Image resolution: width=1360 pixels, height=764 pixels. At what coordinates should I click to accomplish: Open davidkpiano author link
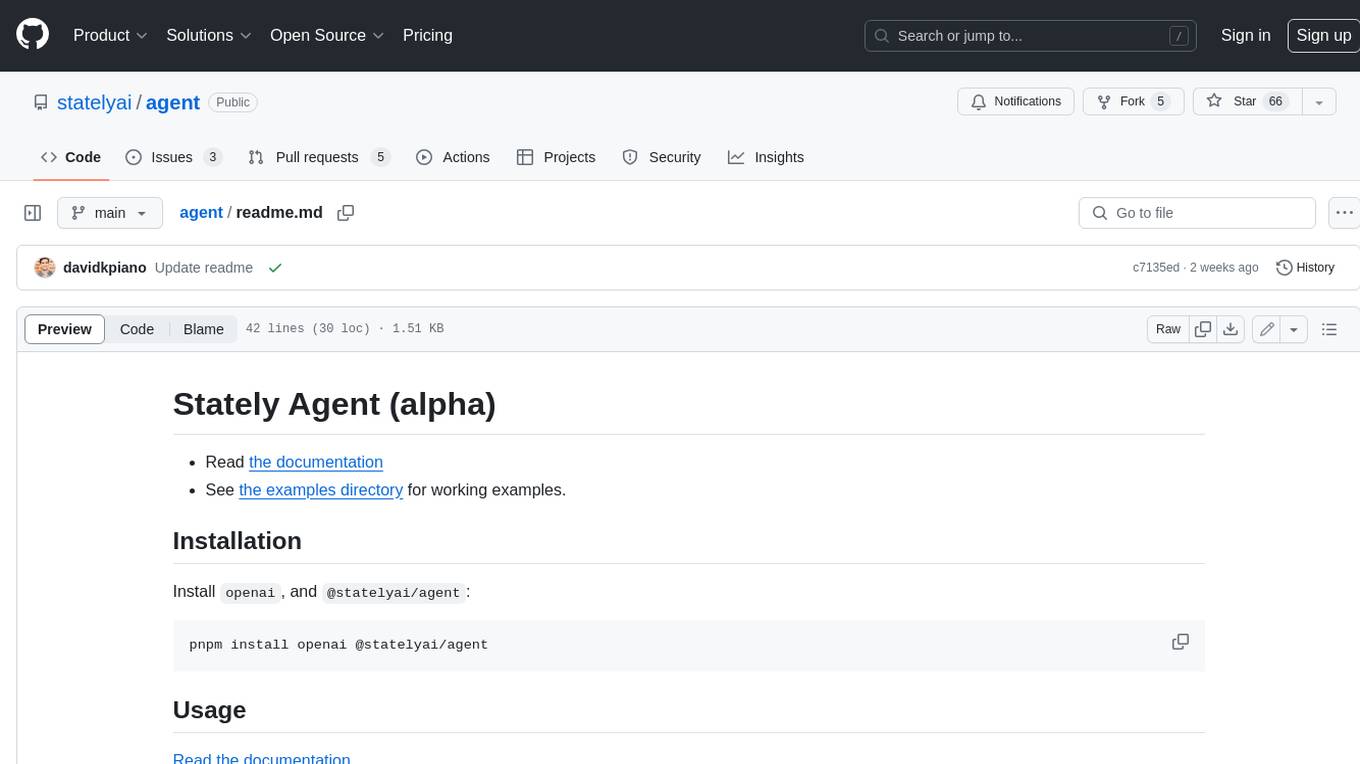click(105, 268)
